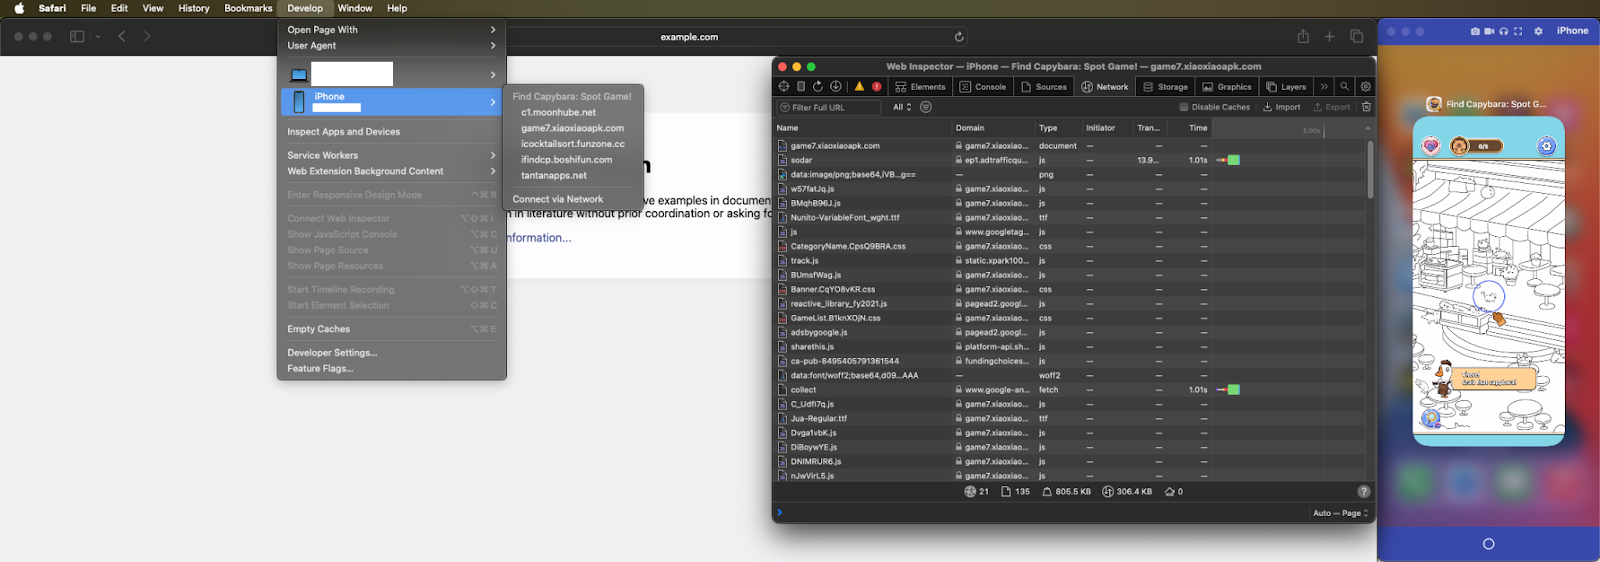Screen dimensions: 1600x562
Task: Open Web Inspector settings gear
Action: tap(1365, 87)
